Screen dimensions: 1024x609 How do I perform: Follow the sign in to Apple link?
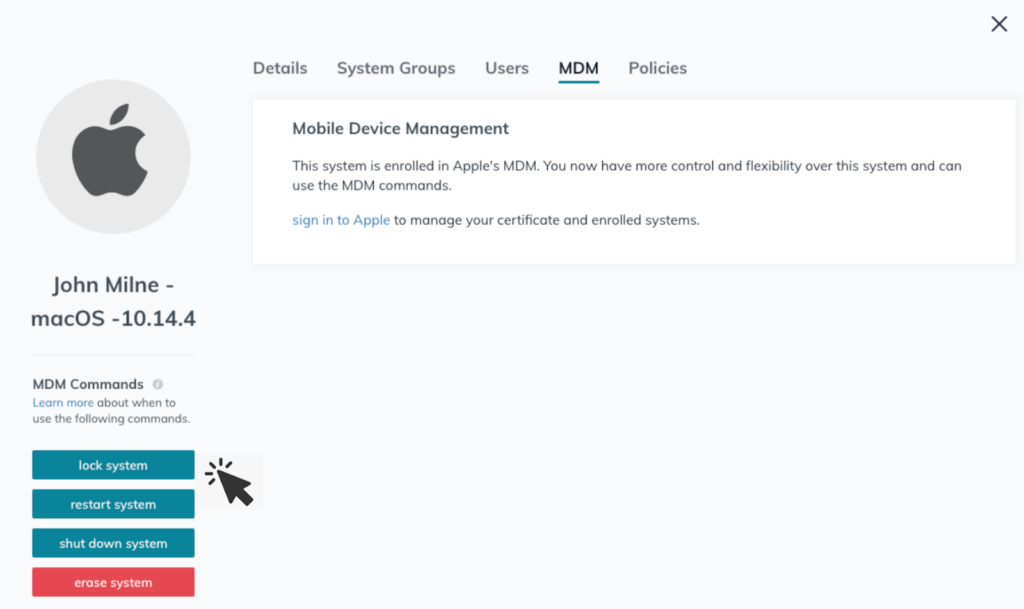341,220
